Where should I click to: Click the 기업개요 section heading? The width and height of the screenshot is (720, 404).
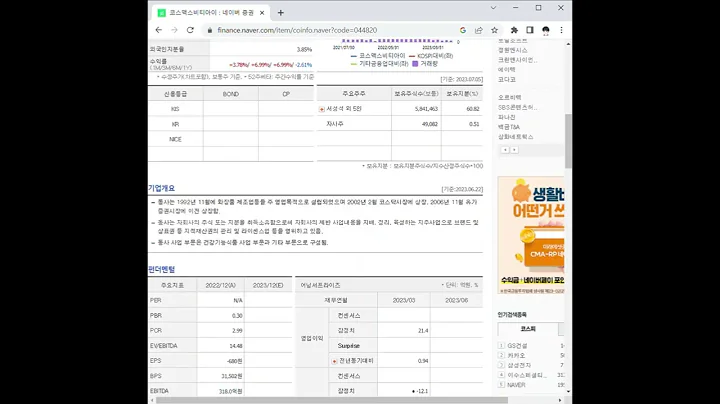pyautogui.click(x=162, y=188)
